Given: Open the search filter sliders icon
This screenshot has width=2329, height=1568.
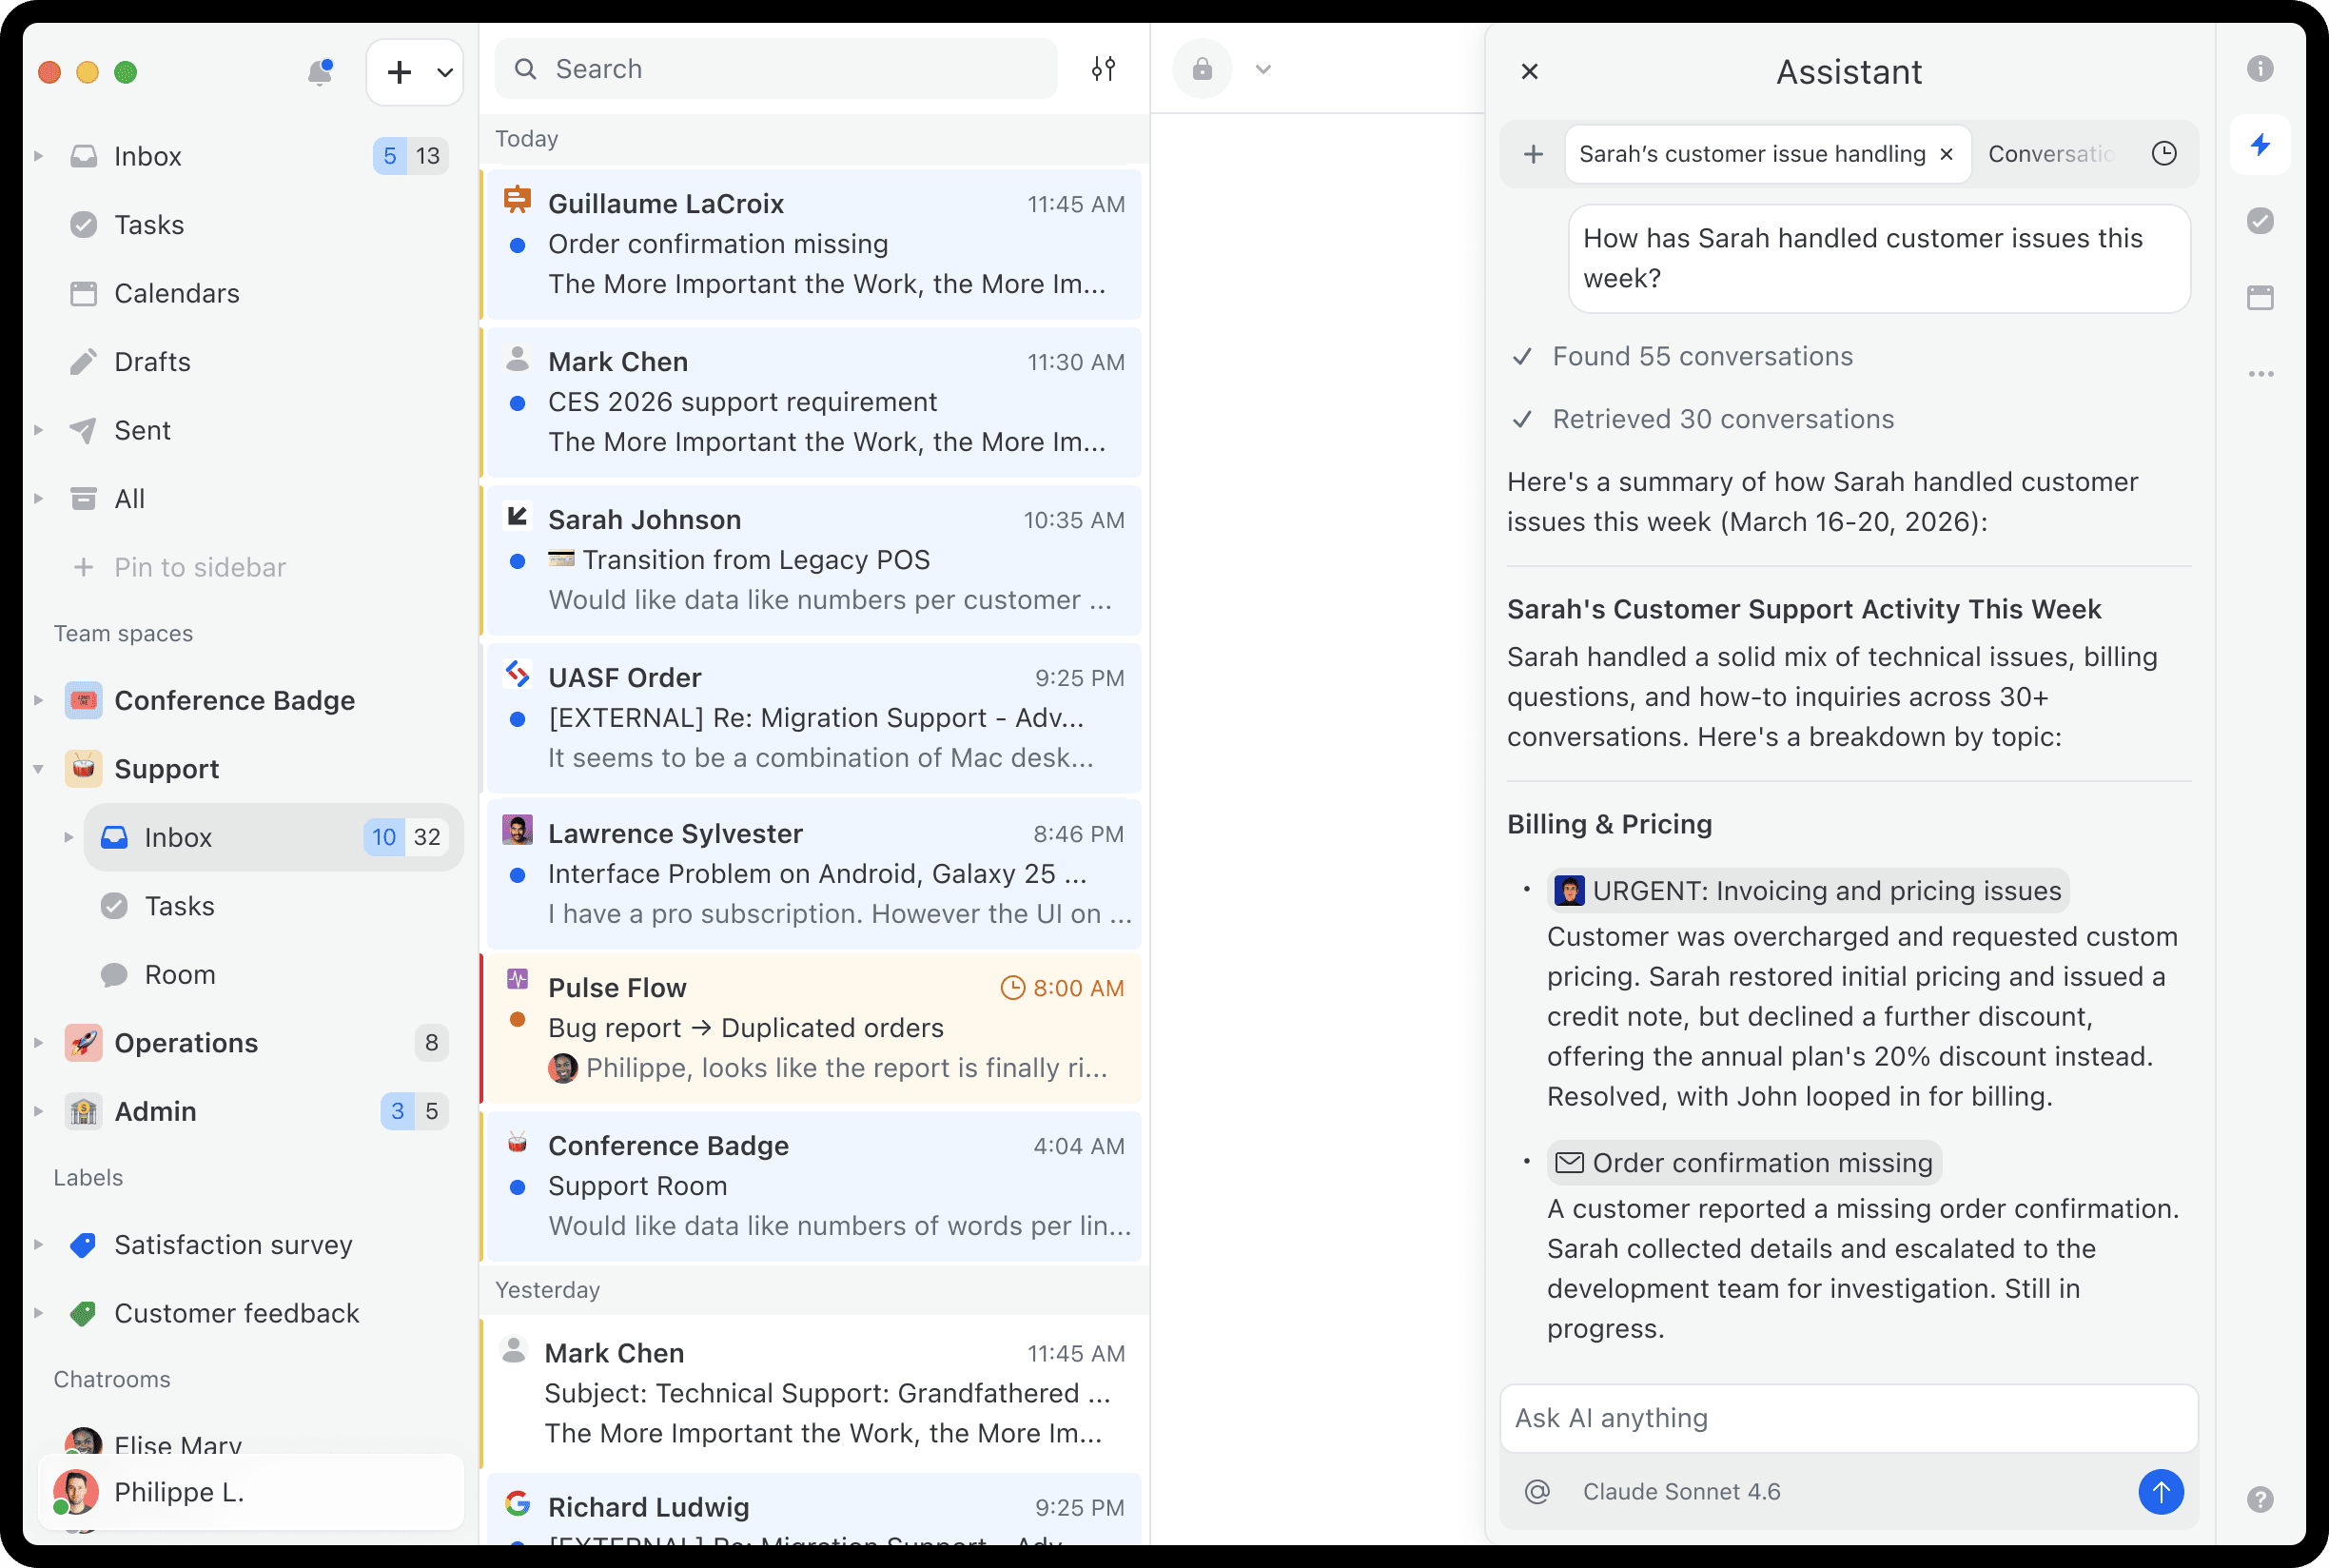Looking at the screenshot, I should click(x=1103, y=69).
